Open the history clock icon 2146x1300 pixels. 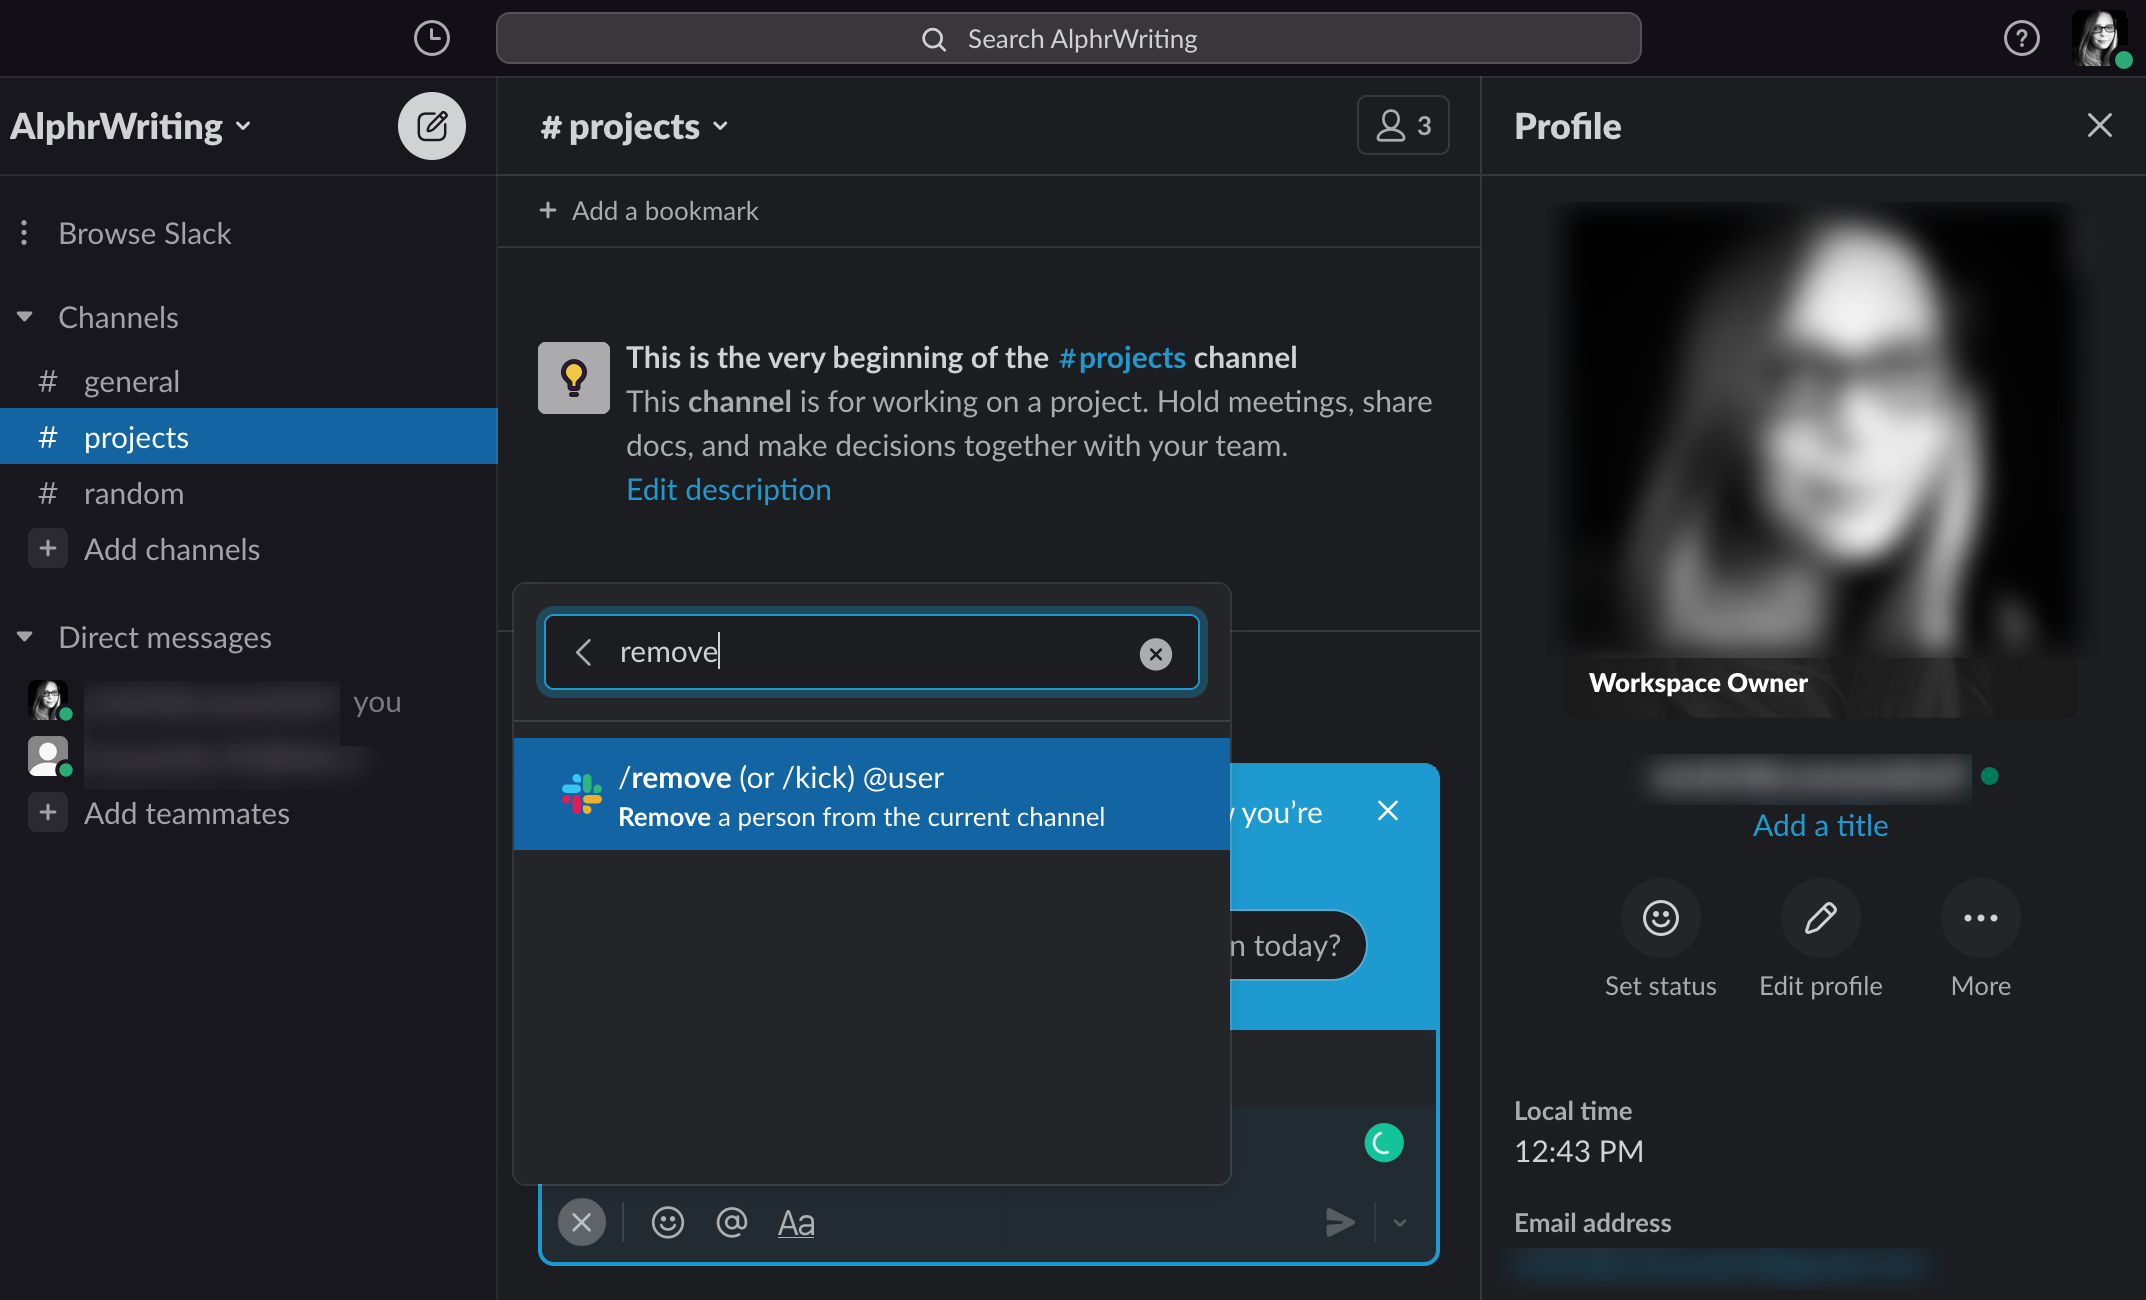[431, 38]
